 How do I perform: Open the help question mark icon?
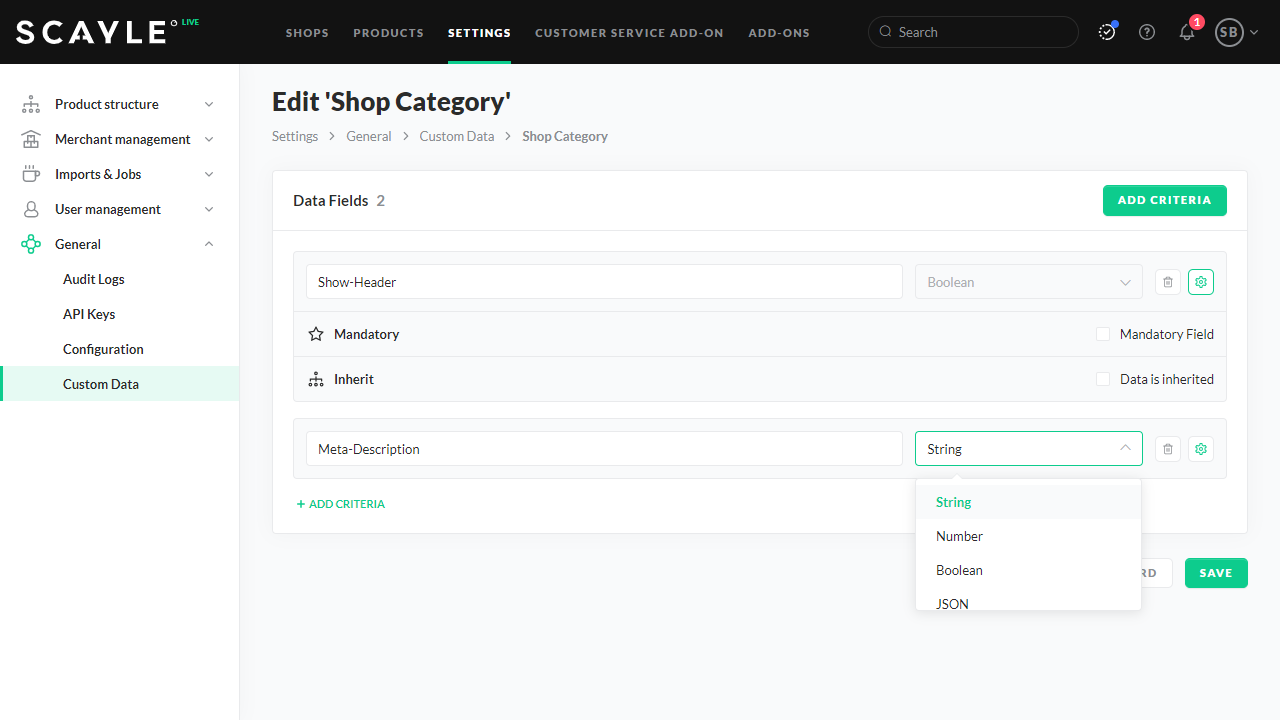1147,32
